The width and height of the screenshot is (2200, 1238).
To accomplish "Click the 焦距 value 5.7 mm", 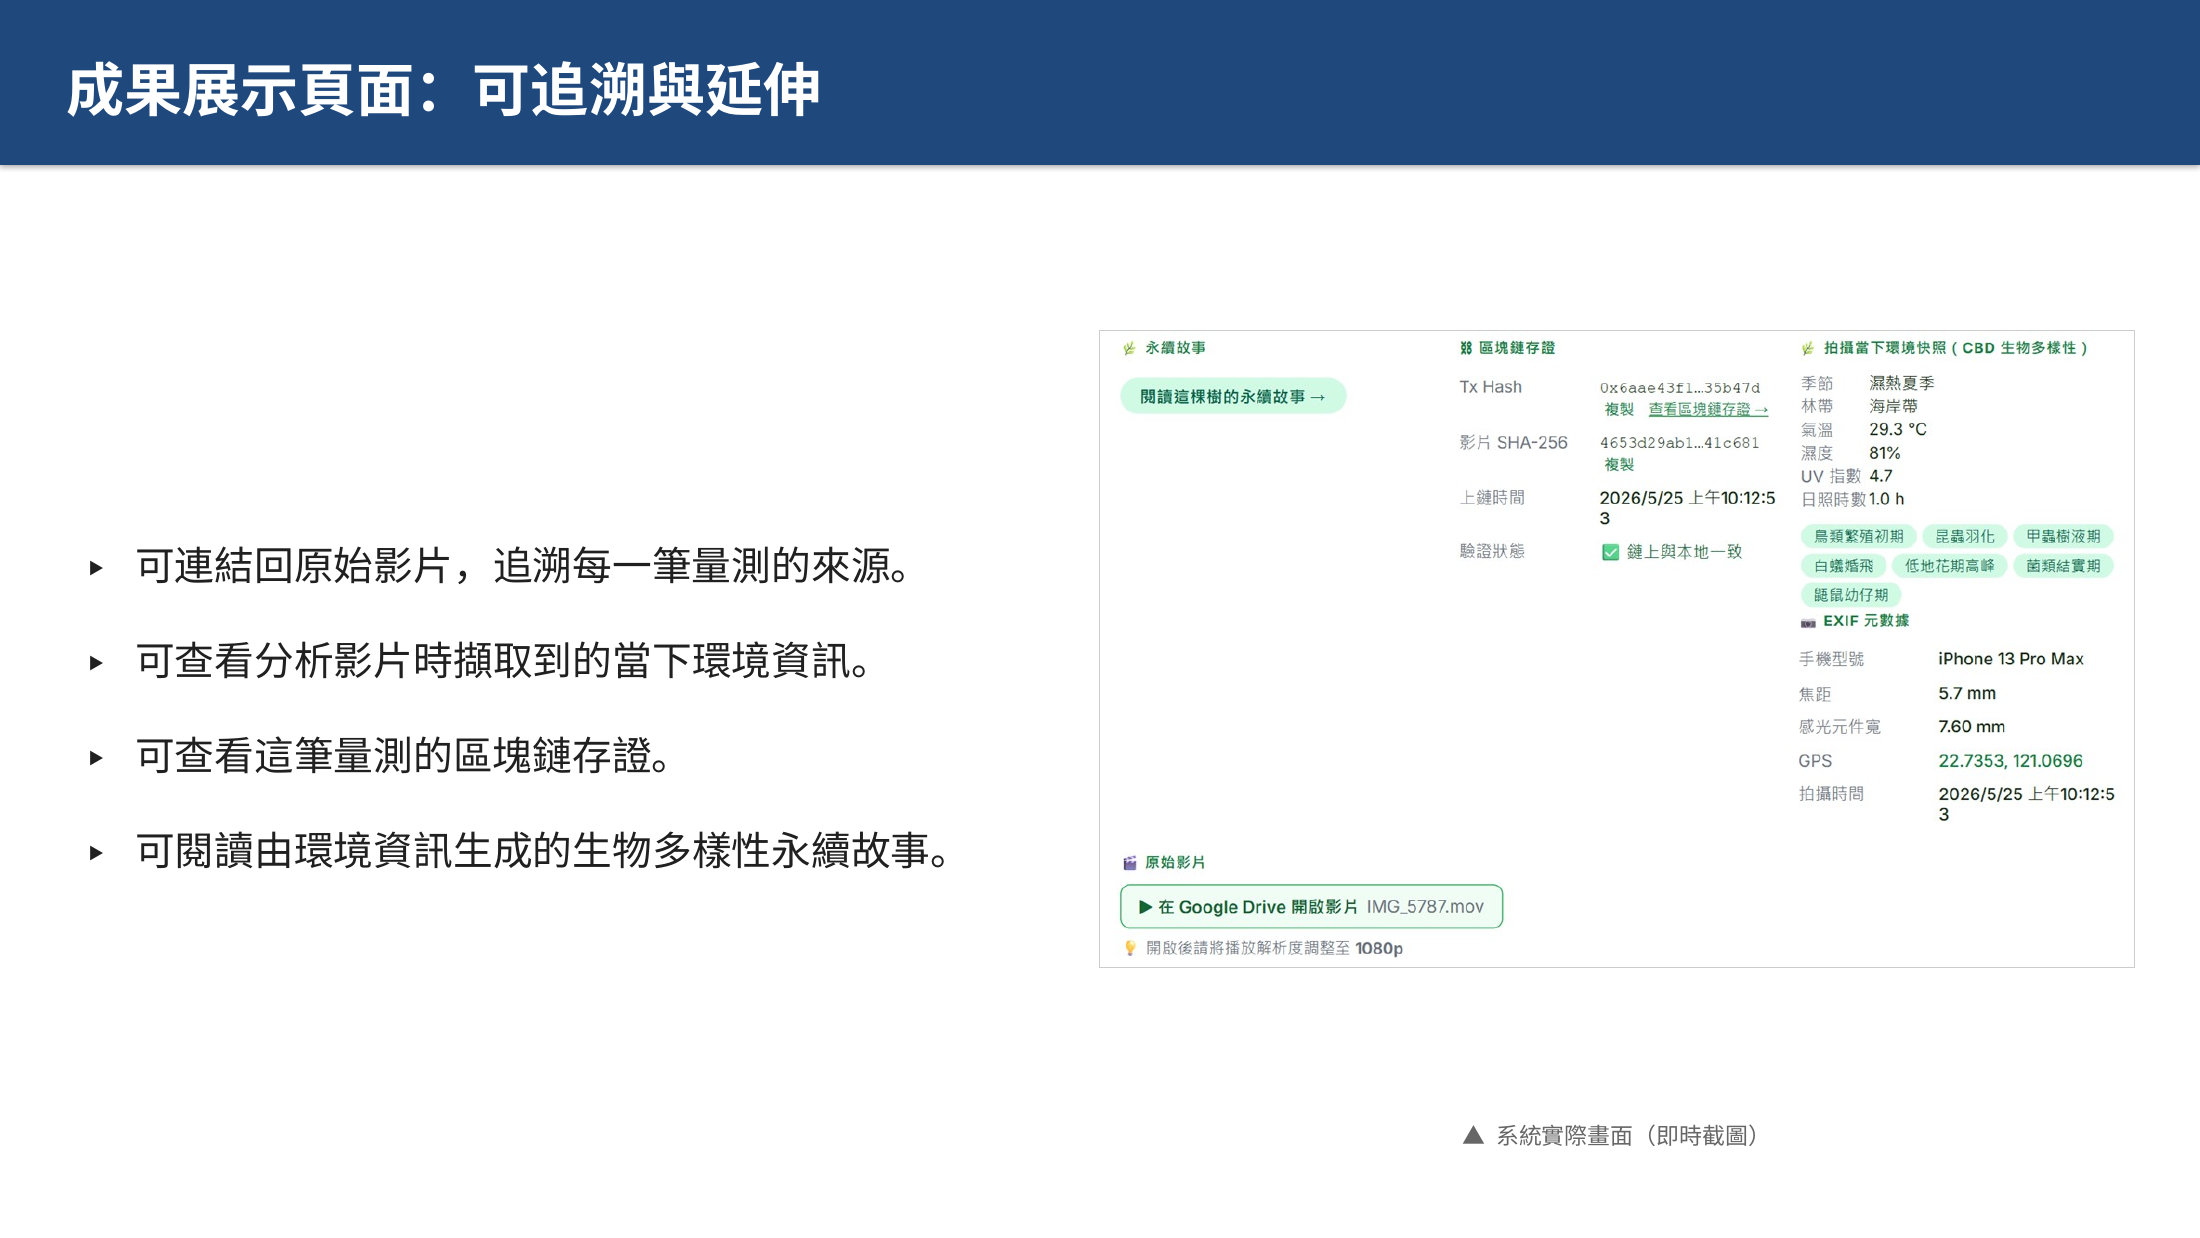I will pos(1967,693).
